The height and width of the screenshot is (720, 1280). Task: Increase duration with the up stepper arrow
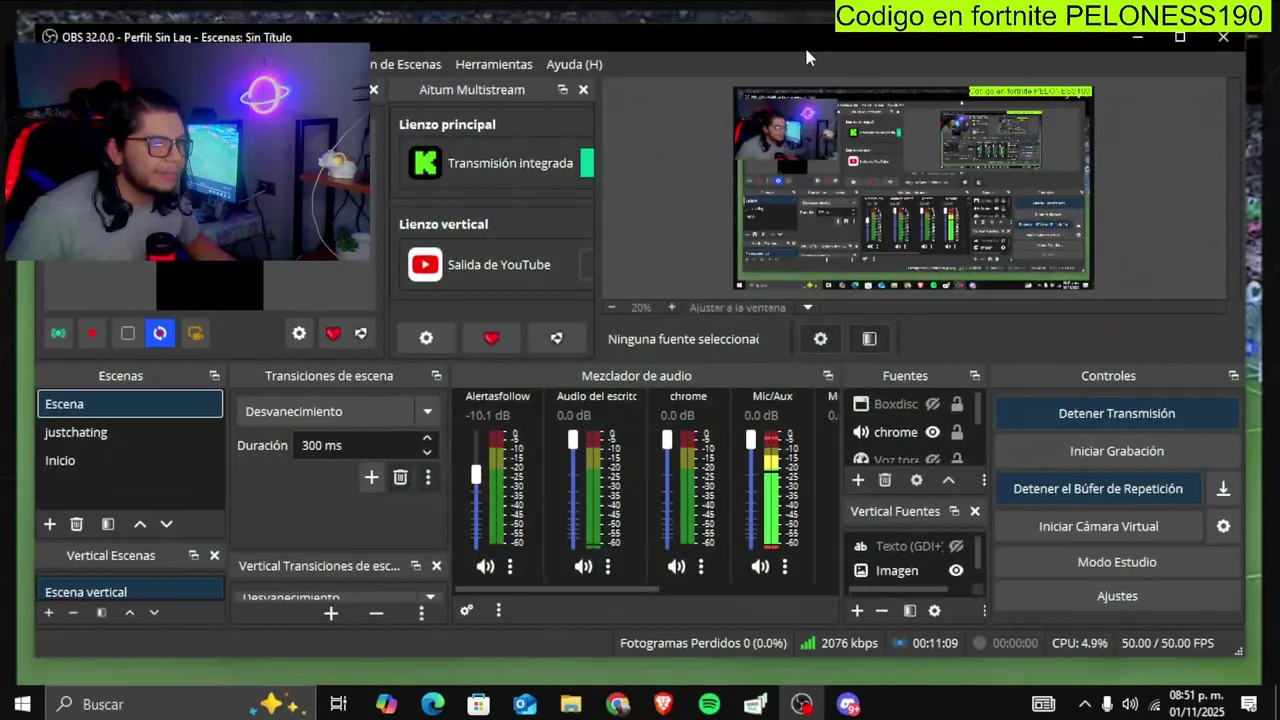point(427,438)
